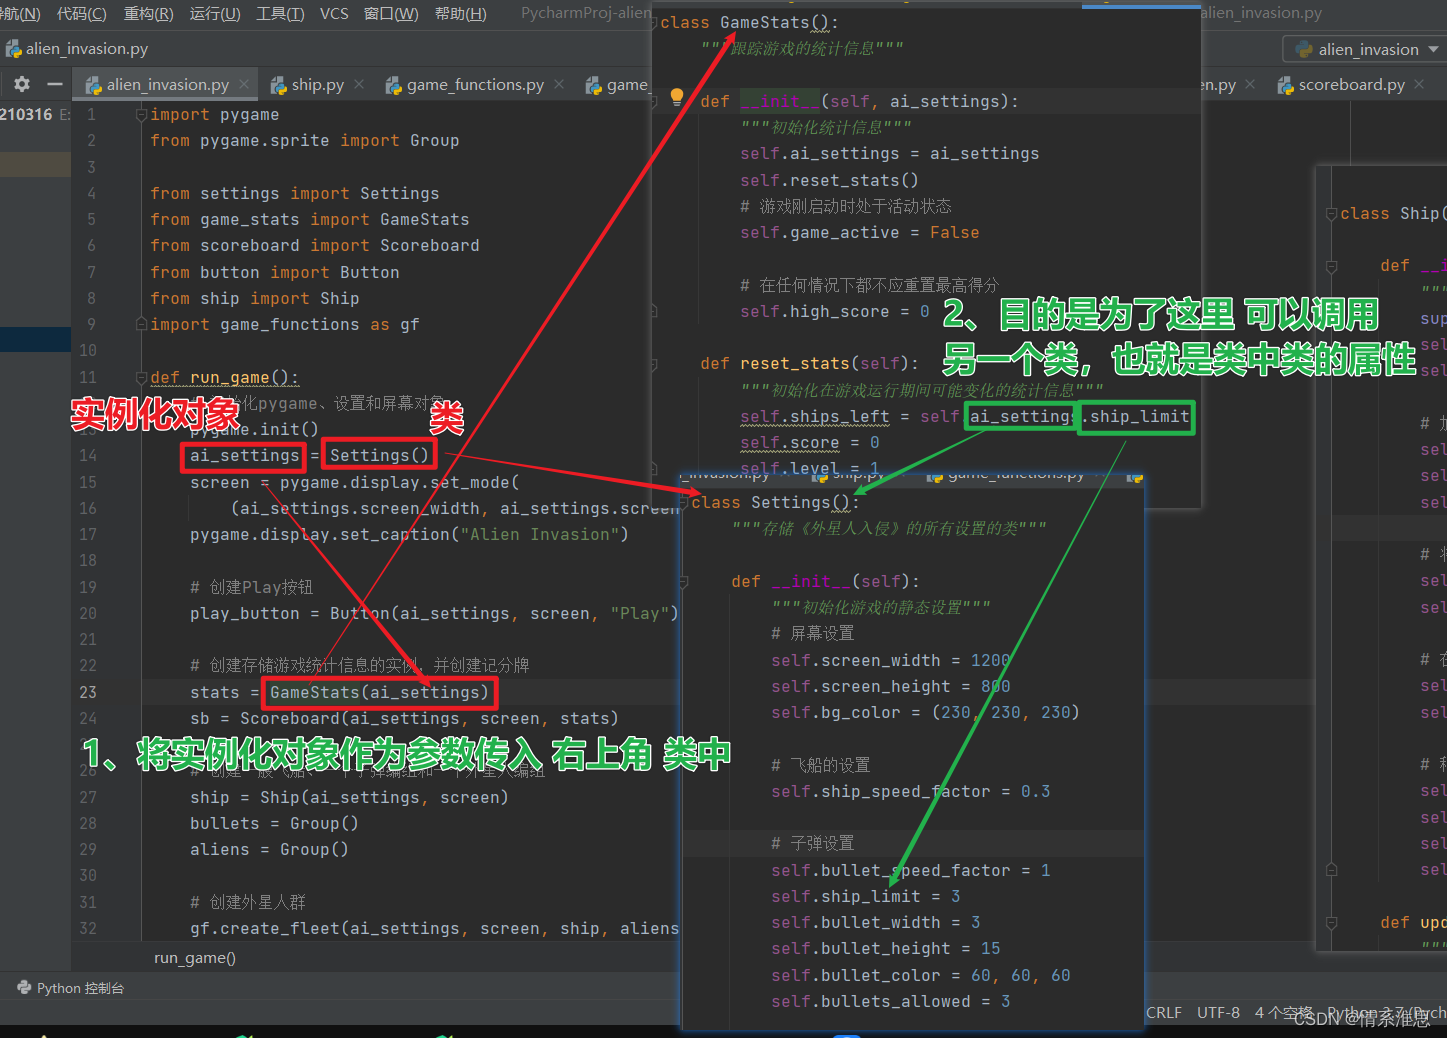Click the line 'from pygame.sprite import Group'
This screenshot has height=1038, width=1447.
(x=305, y=141)
